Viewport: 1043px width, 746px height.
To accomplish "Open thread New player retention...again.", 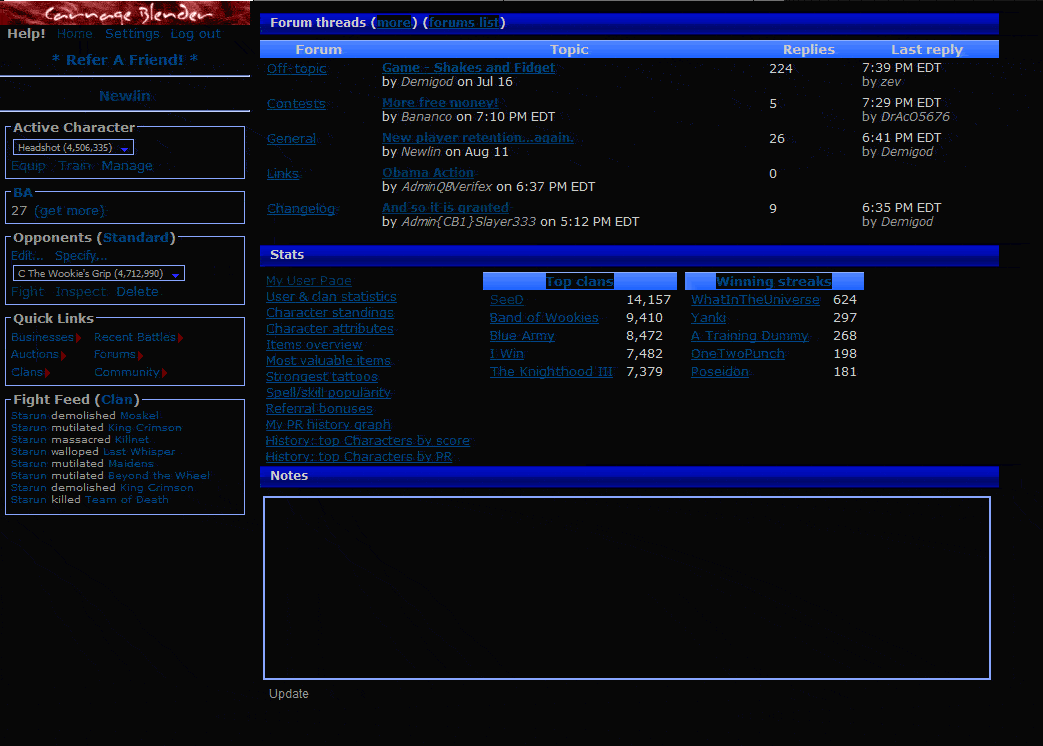I will click(478, 138).
